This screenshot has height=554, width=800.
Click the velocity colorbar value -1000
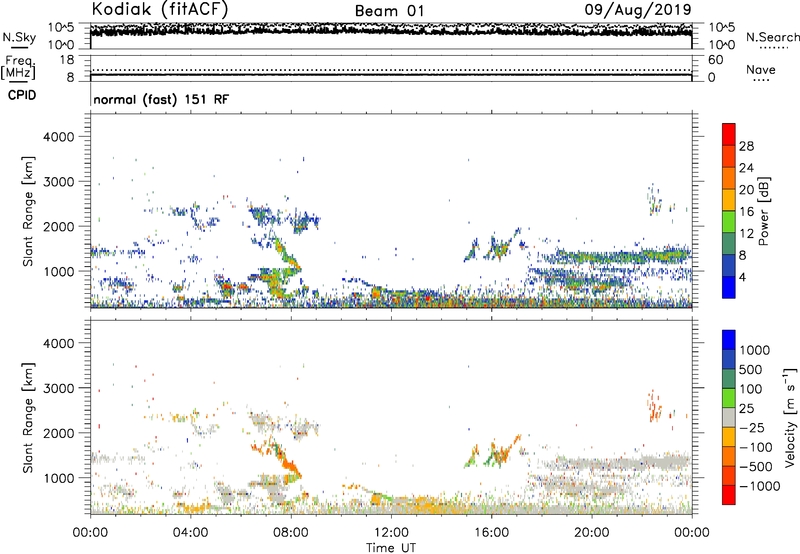pyautogui.click(x=759, y=486)
